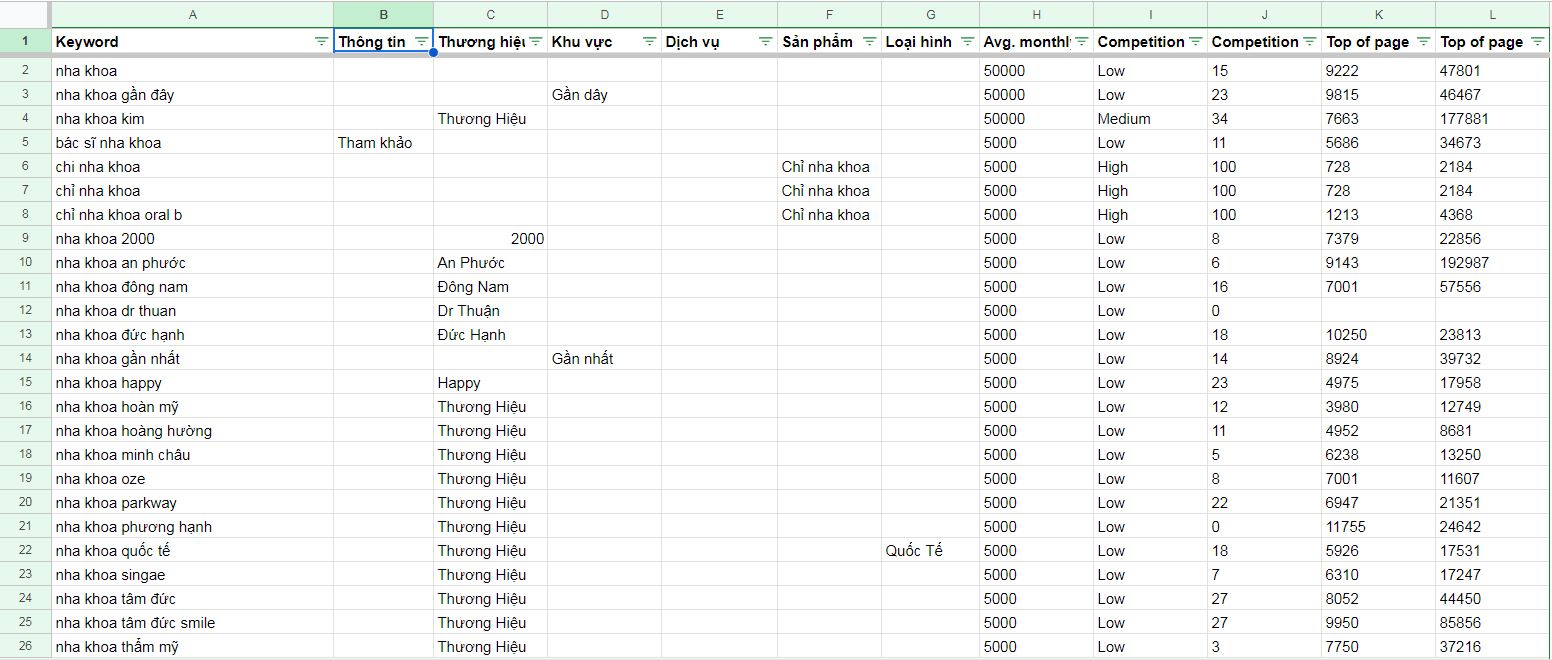Select row 14 by its row number
Viewport: 1552px width, 660px height.
25,359
